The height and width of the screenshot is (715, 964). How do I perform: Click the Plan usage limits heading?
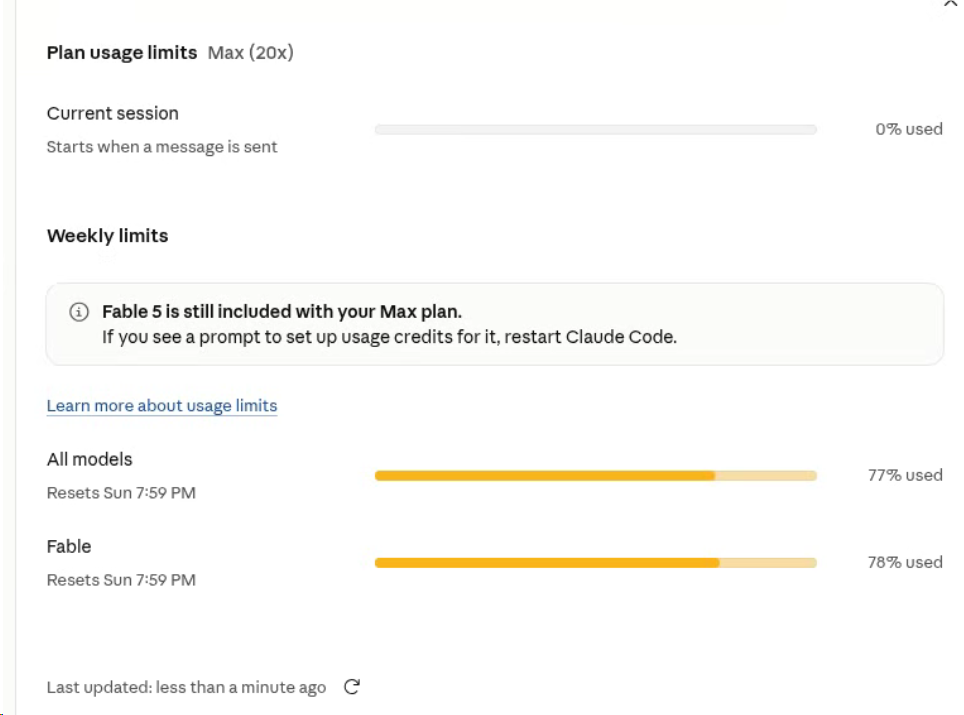pyautogui.click(x=122, y=53)
